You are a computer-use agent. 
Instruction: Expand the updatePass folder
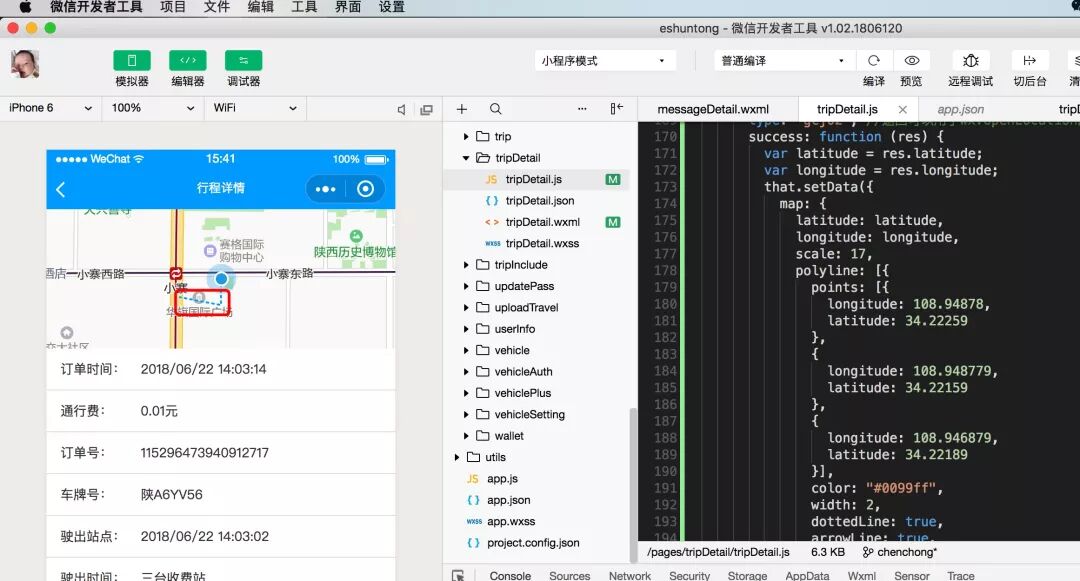(x=466, y=286)
